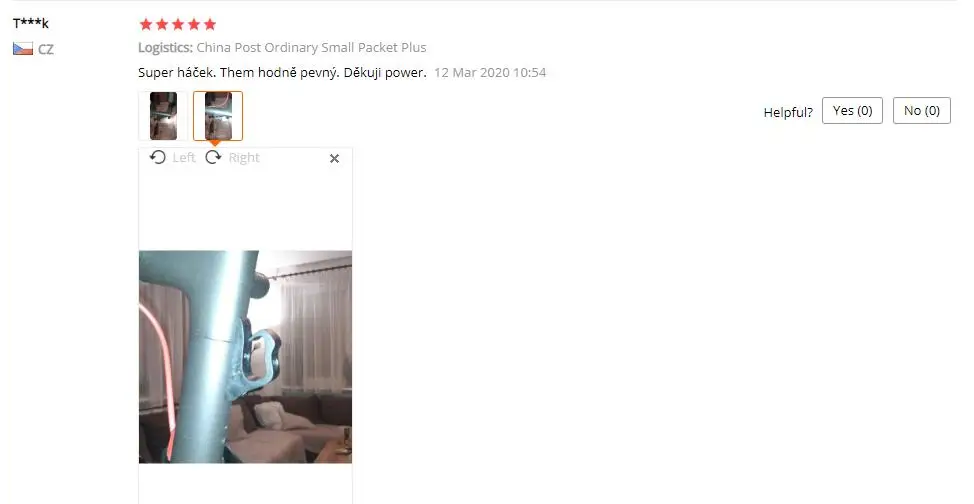This screenshot has width=974, height=504.
Task: Click the rotate left arrow icon
Action: [158, 157]
